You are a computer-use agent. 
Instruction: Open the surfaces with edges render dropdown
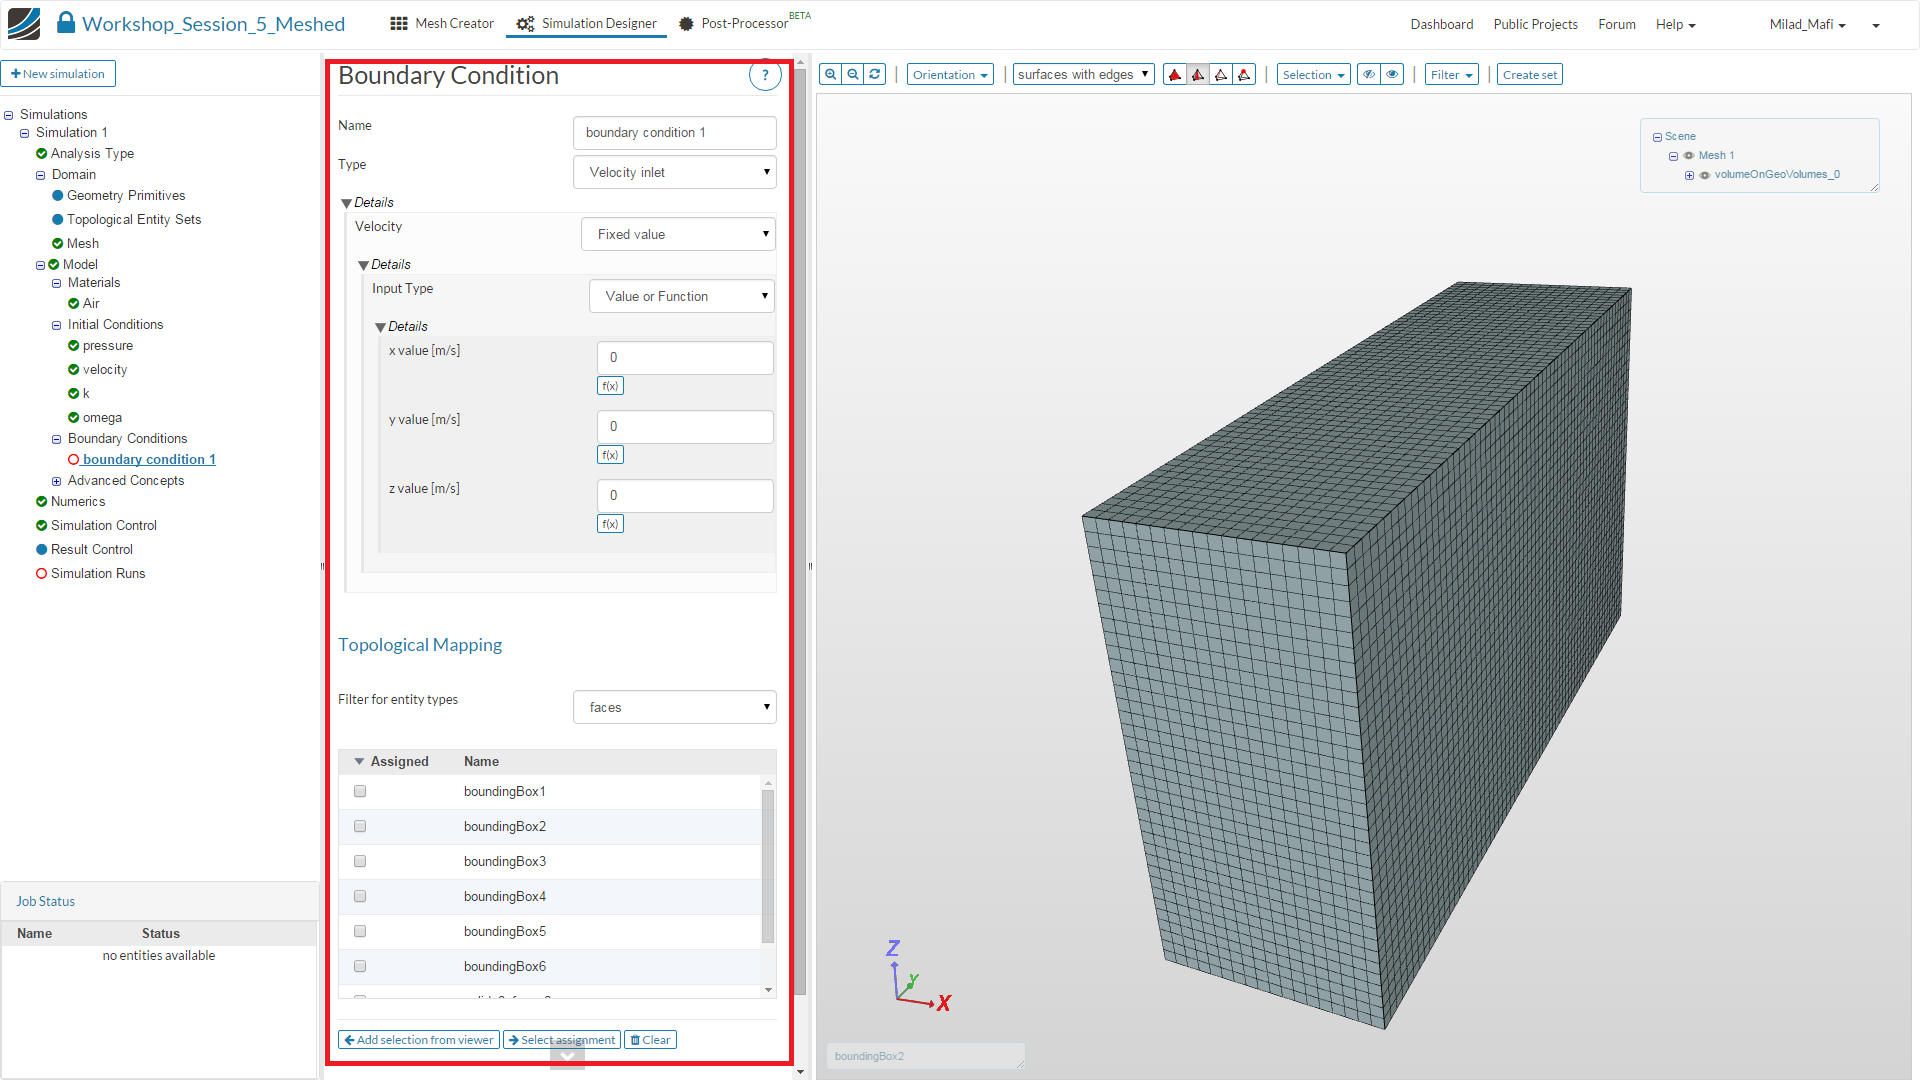[1083, 74]
